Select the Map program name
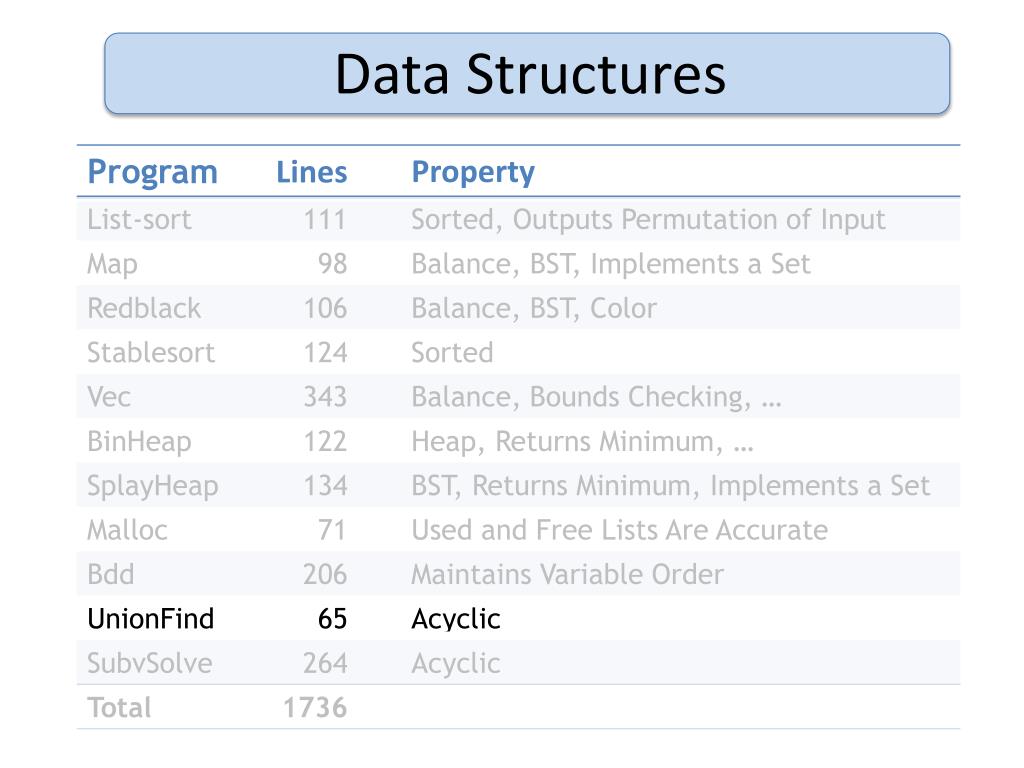 point(112,264)
